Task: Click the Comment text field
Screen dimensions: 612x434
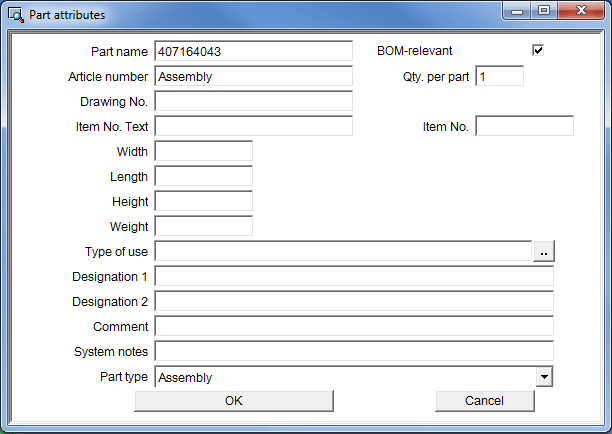Action: coord(353,326)
